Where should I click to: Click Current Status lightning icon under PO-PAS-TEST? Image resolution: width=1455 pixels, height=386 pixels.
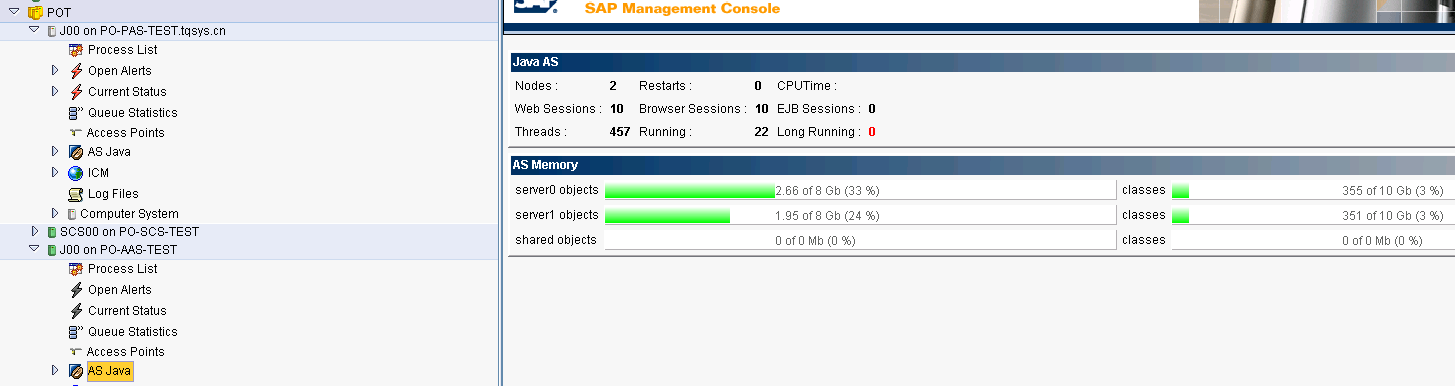pyautogui.click(x=76, y=91)
